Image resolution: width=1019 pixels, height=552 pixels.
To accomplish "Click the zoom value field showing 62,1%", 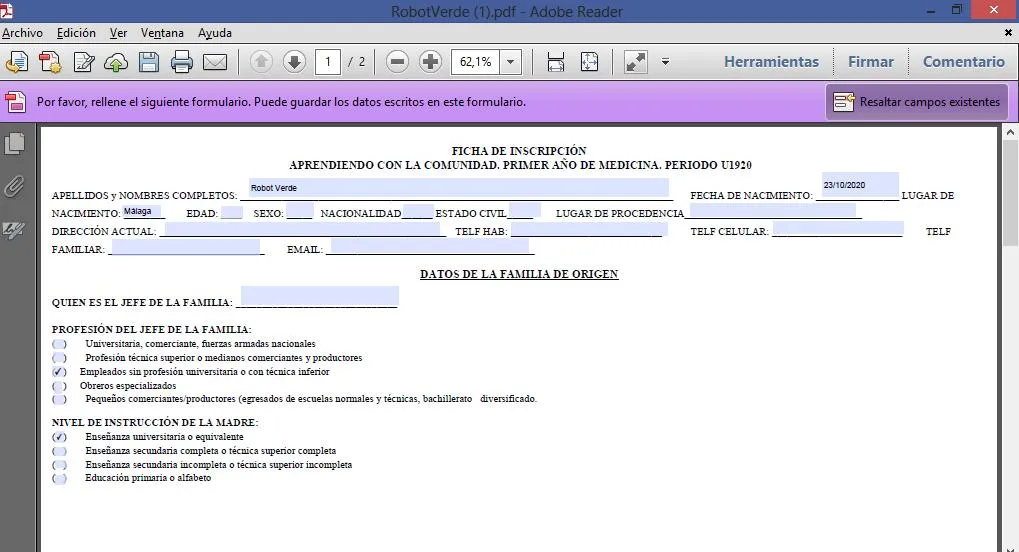I will (476, 62).
